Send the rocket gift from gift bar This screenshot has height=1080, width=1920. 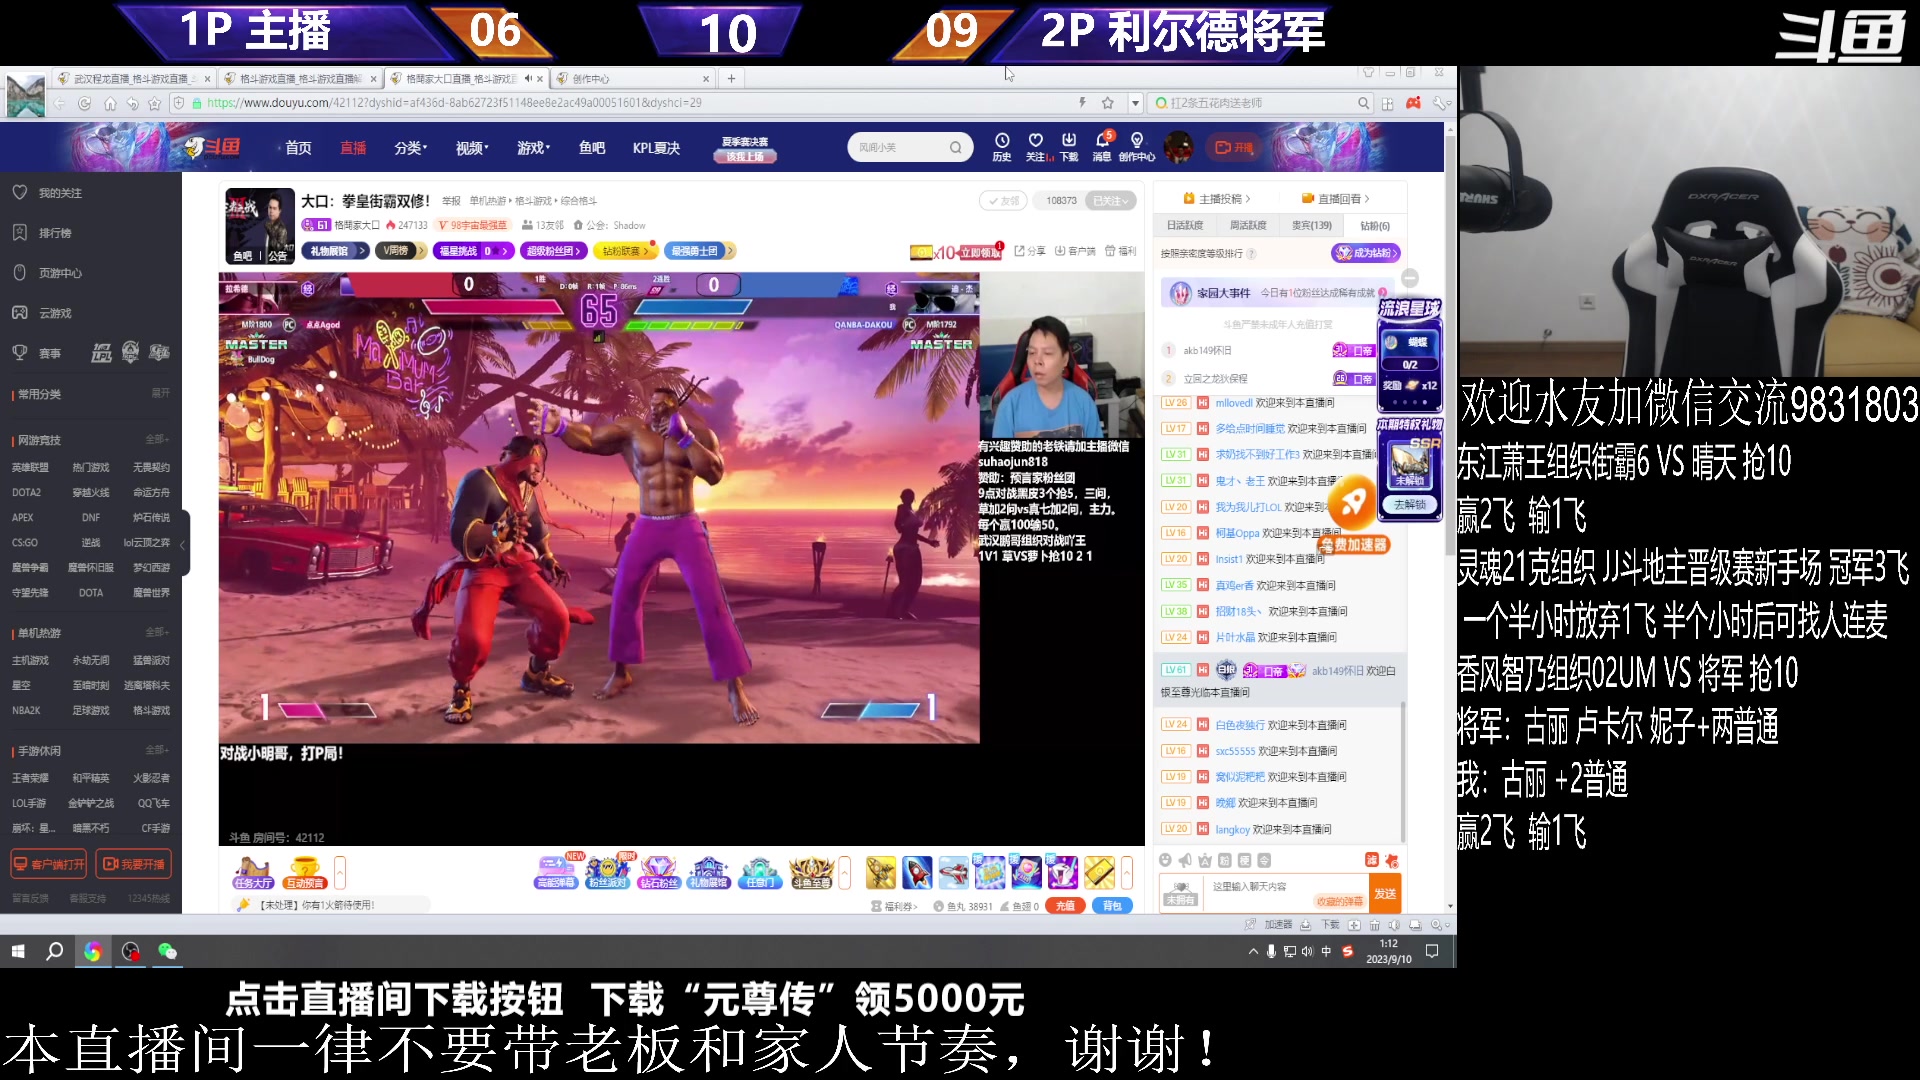[x=917, y=872]
